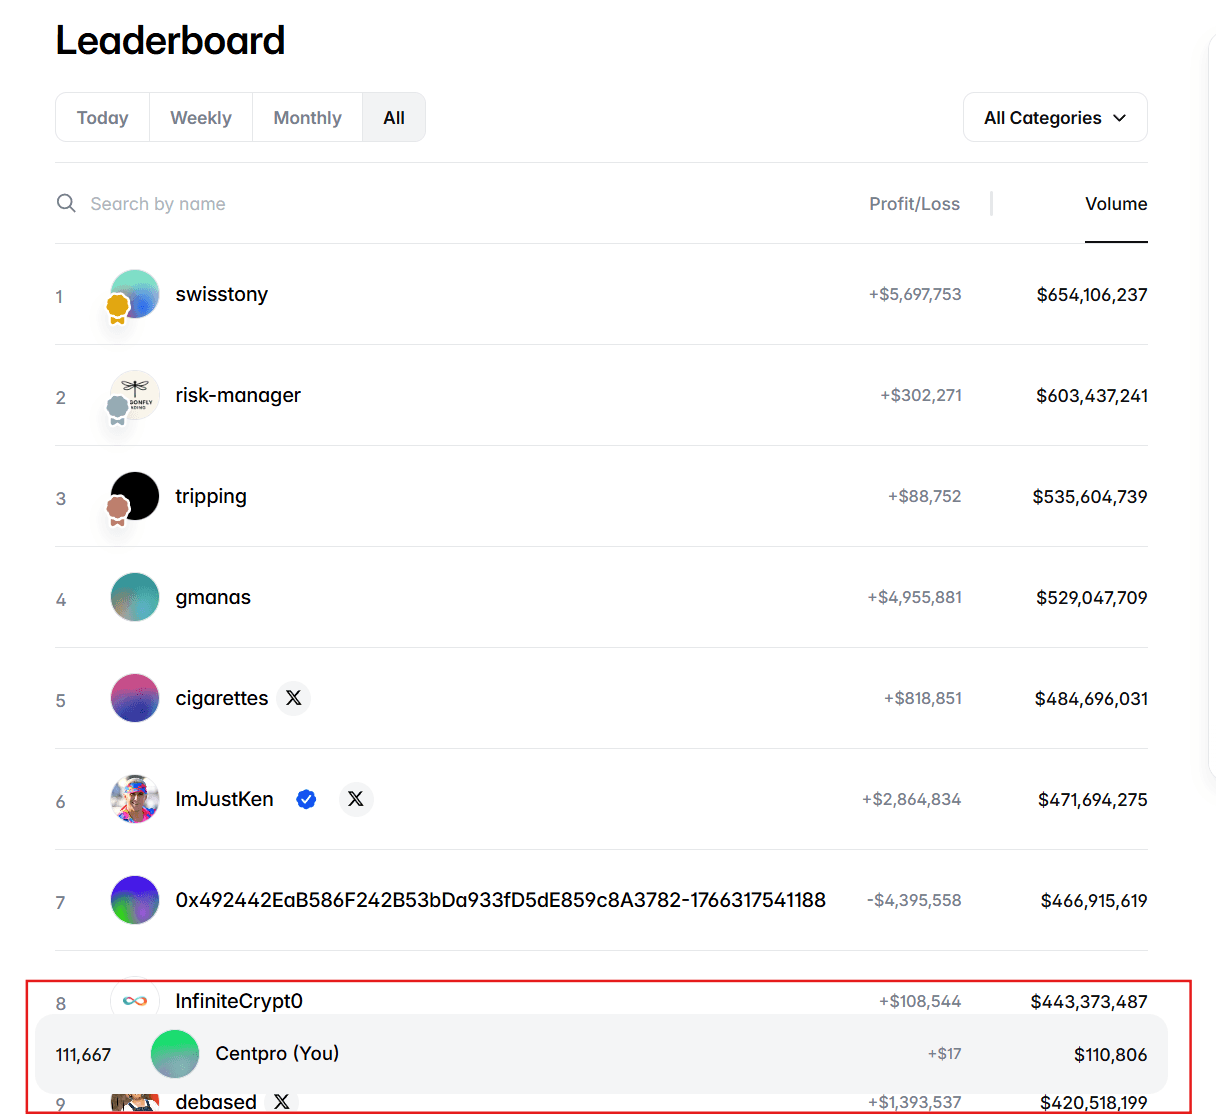1216x1115 pixels.
Task: Open swisstony's profile link
Action: 222,294
